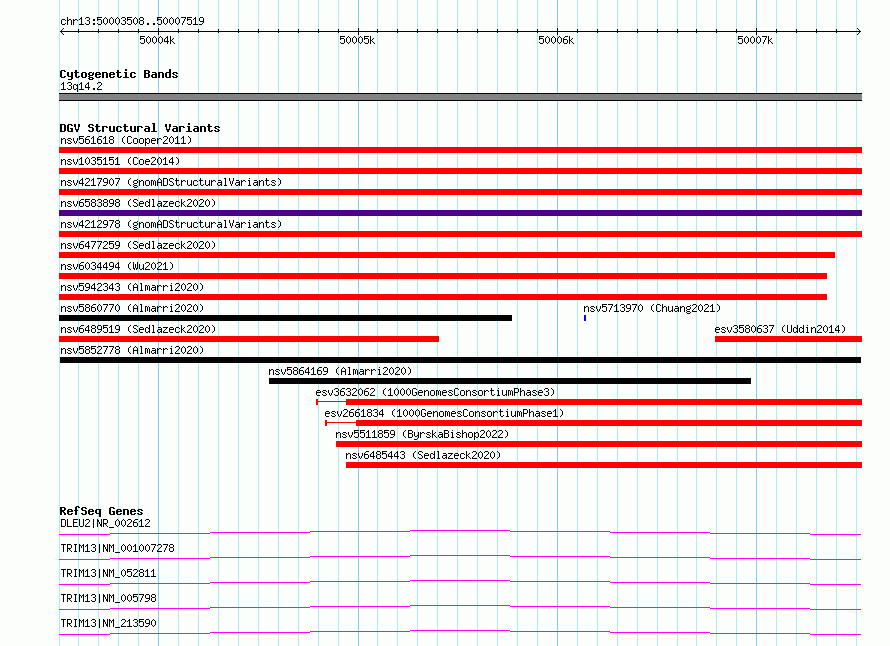Click the TRIM13|NM_052811 gene label
The image size is (890, 646).
(x=108, y=573)
